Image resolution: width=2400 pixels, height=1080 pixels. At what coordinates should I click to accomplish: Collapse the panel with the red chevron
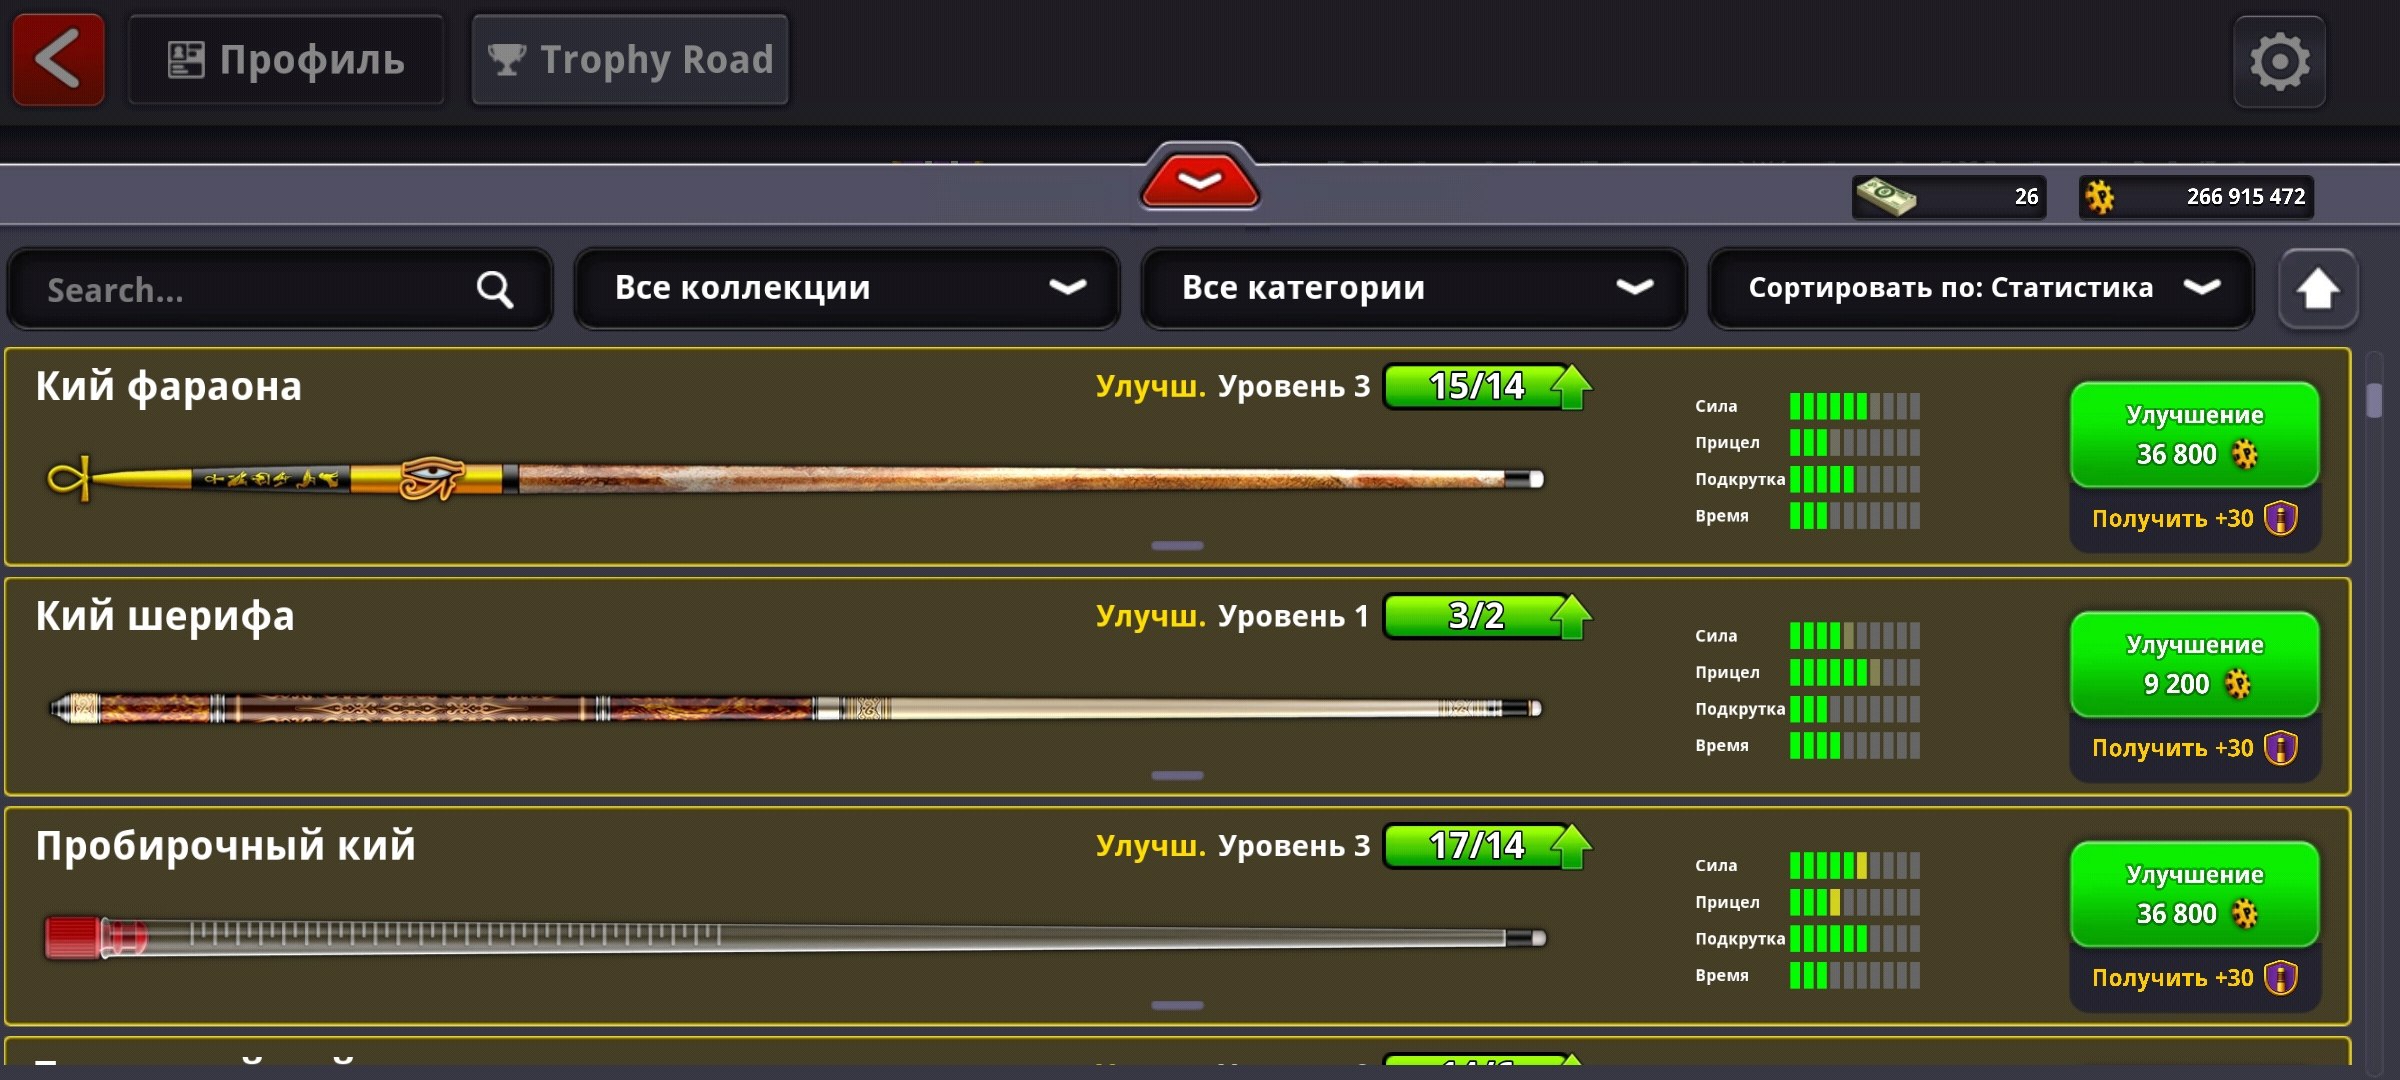(x=1200, y=179)
